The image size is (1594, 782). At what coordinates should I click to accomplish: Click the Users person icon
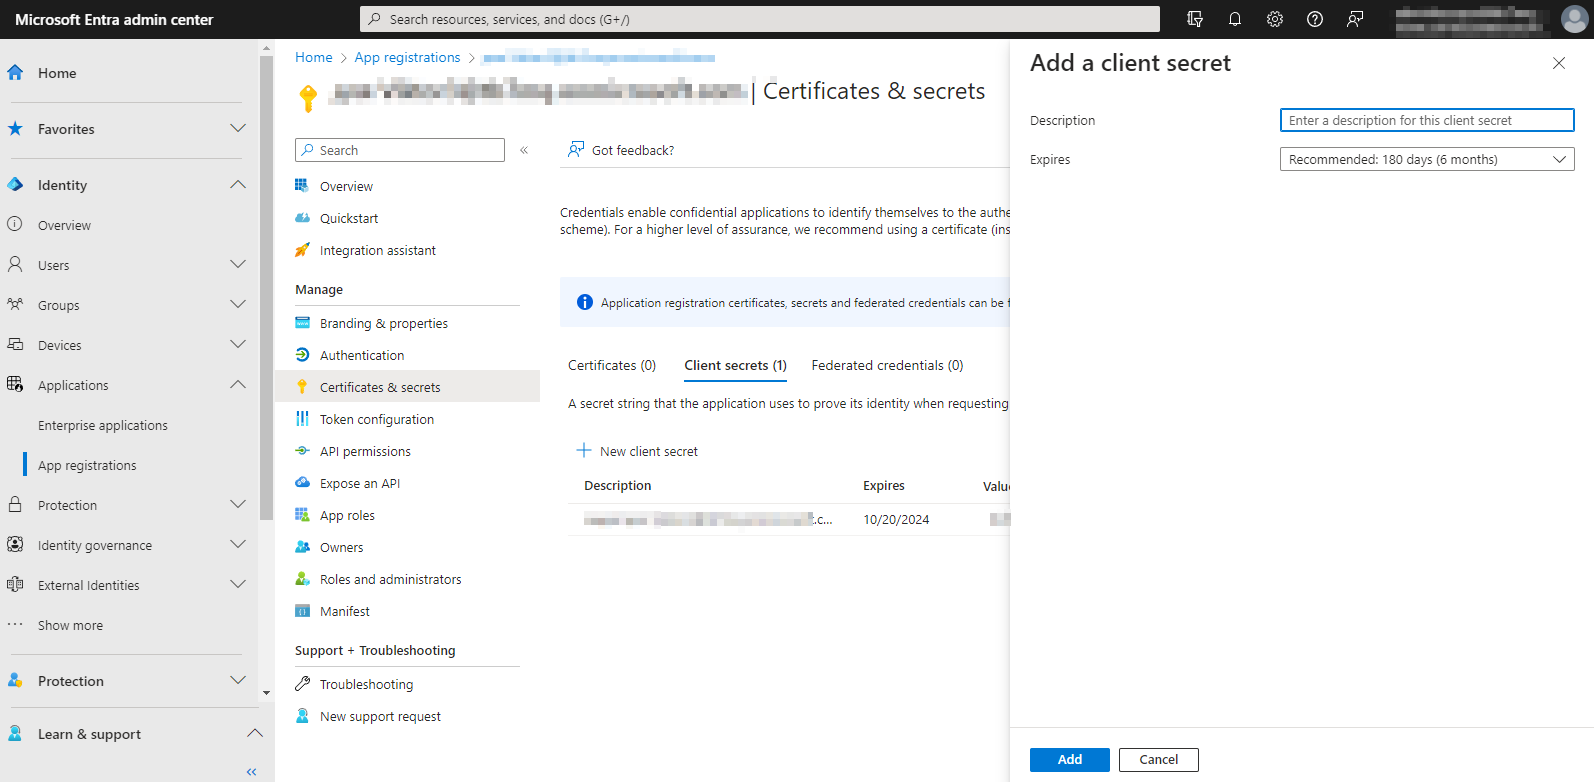point(15,265)
